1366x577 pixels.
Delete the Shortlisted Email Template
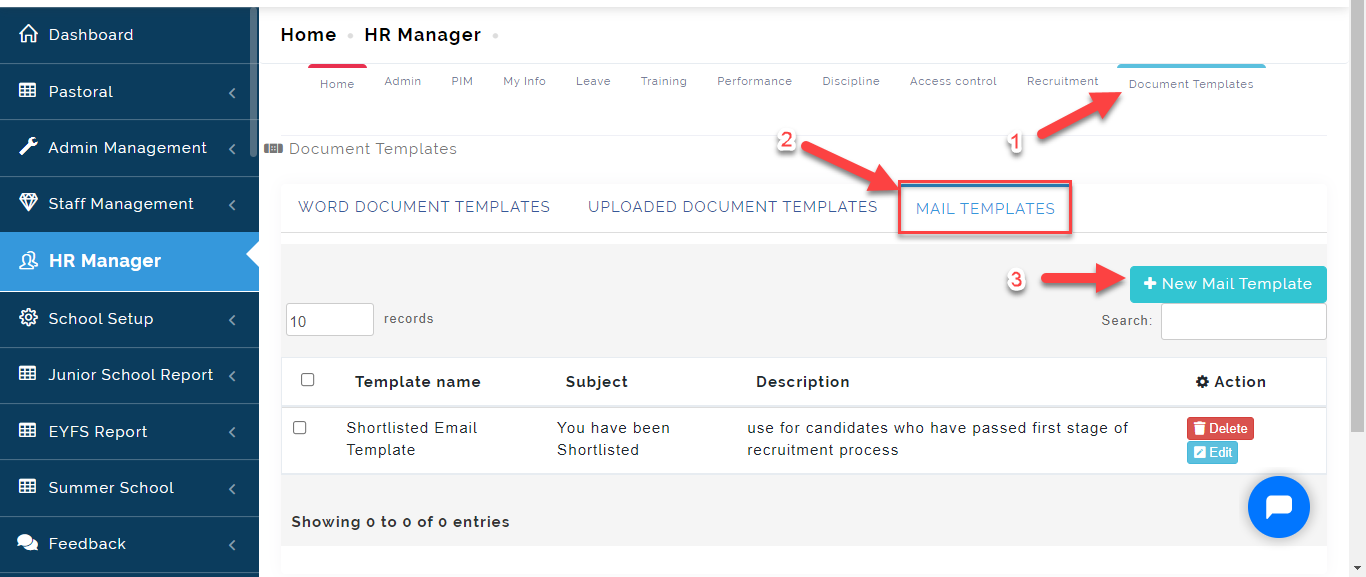[x=1220, y=428]
